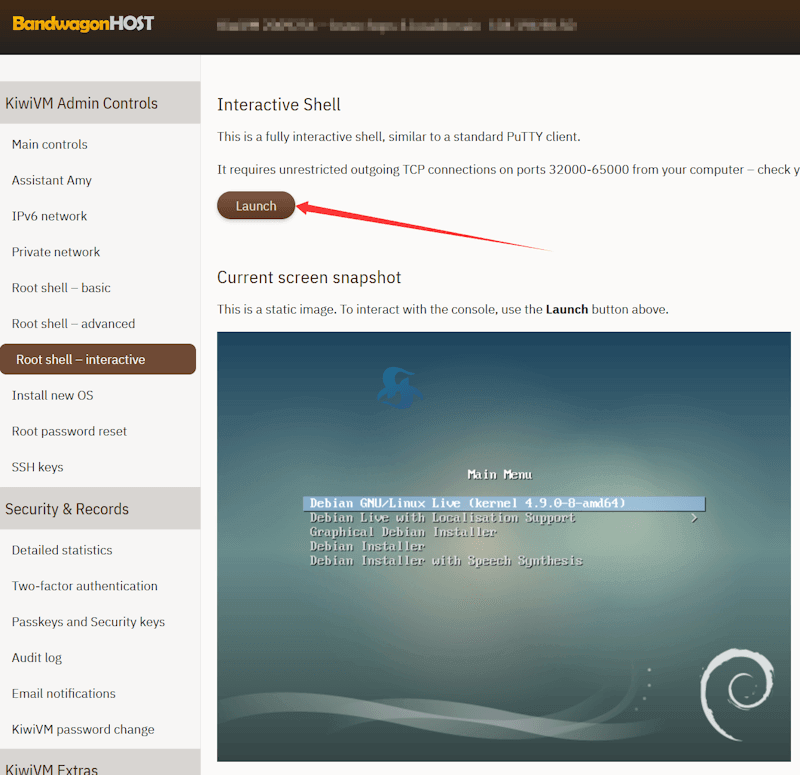Open Root shell – advanced
This screenshot has height=775, width=800.
point(73,324)
